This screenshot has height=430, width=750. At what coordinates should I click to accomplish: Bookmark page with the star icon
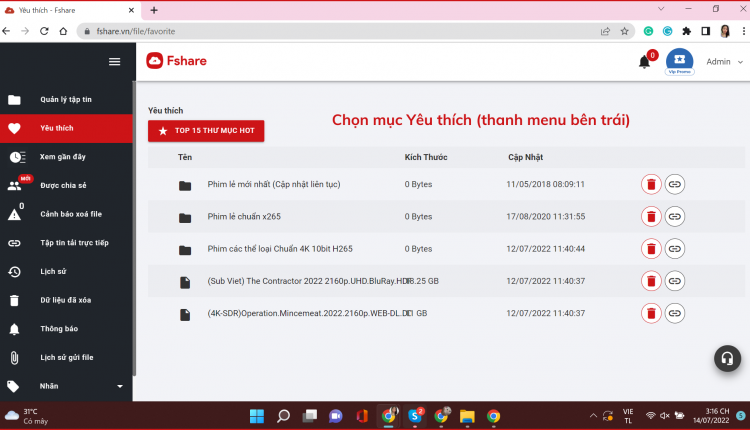624,31
